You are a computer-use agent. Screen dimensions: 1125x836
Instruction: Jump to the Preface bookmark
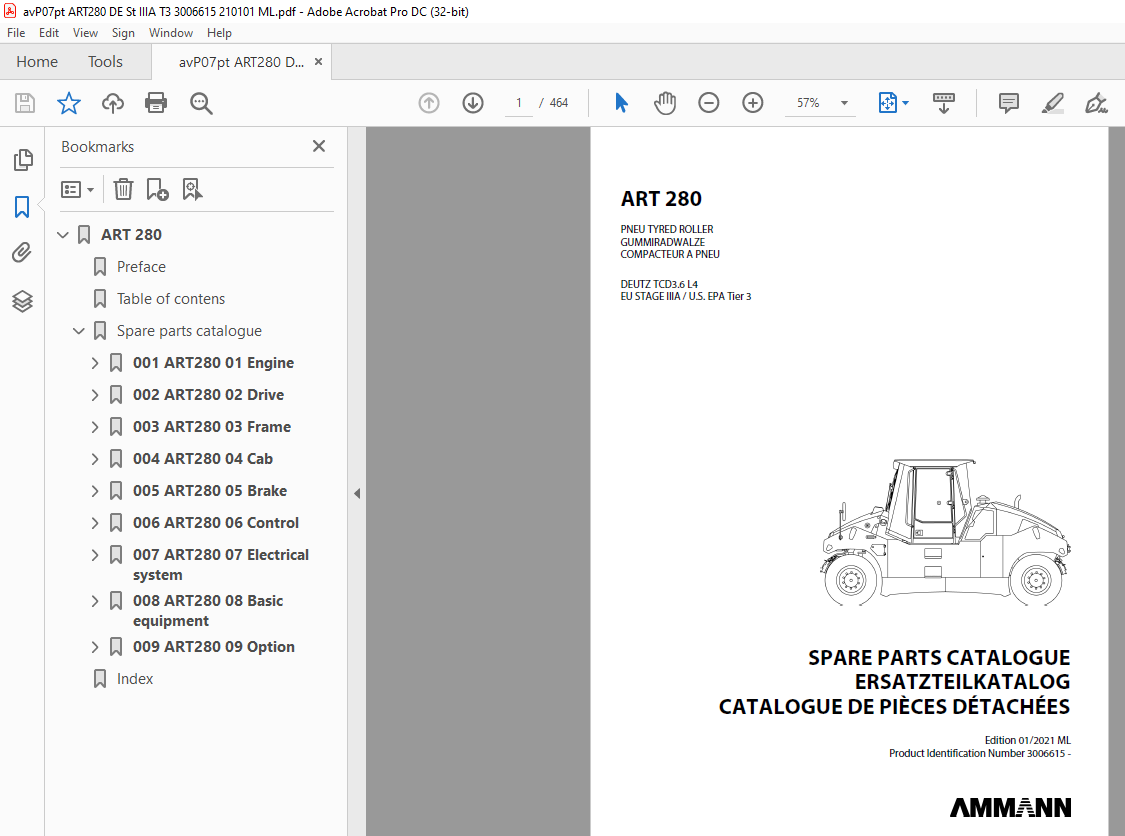(141, 267)
